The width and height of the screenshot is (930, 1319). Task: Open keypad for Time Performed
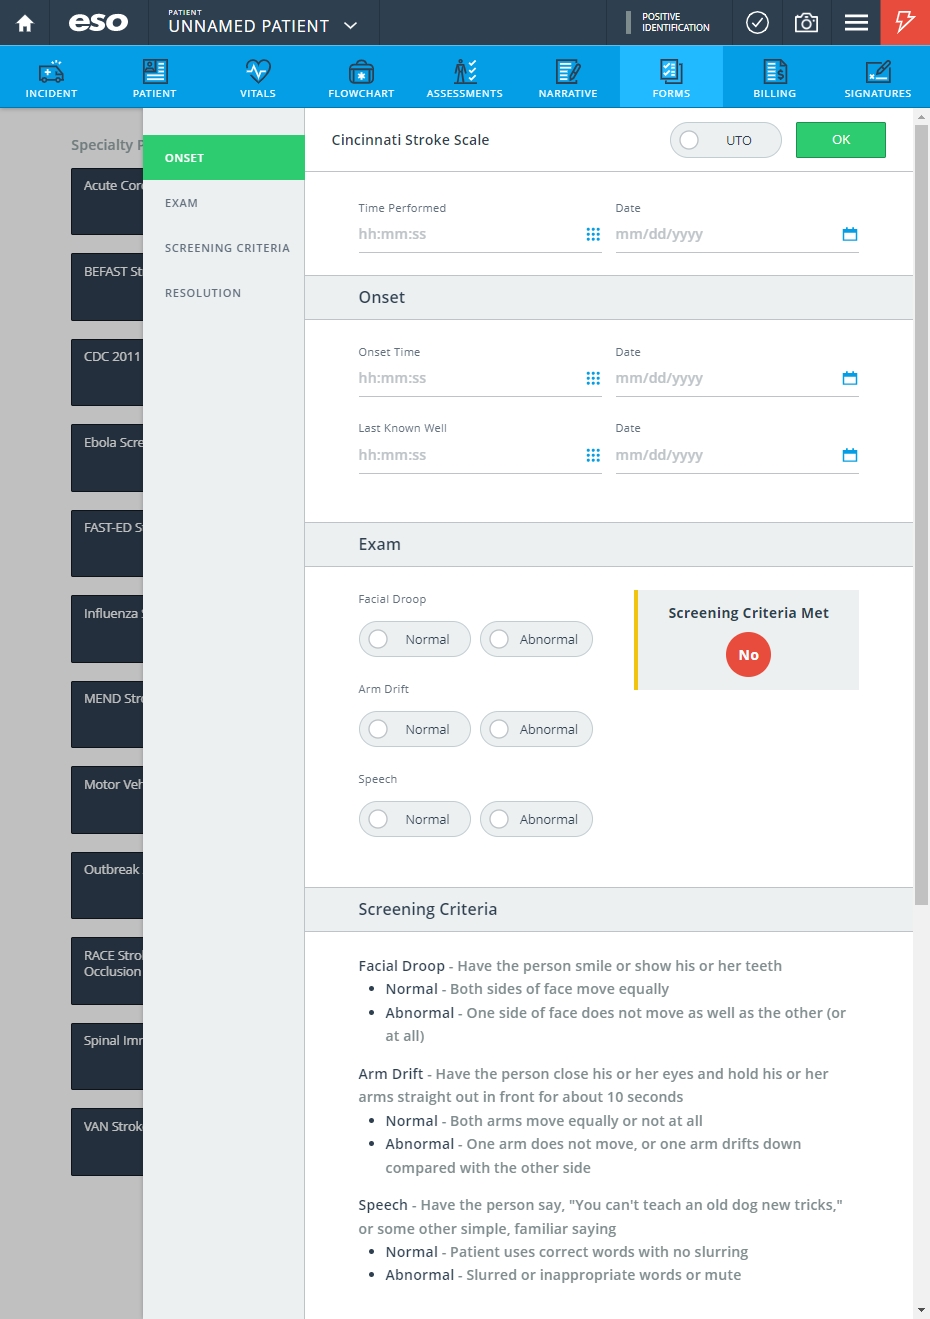point(593,234)
